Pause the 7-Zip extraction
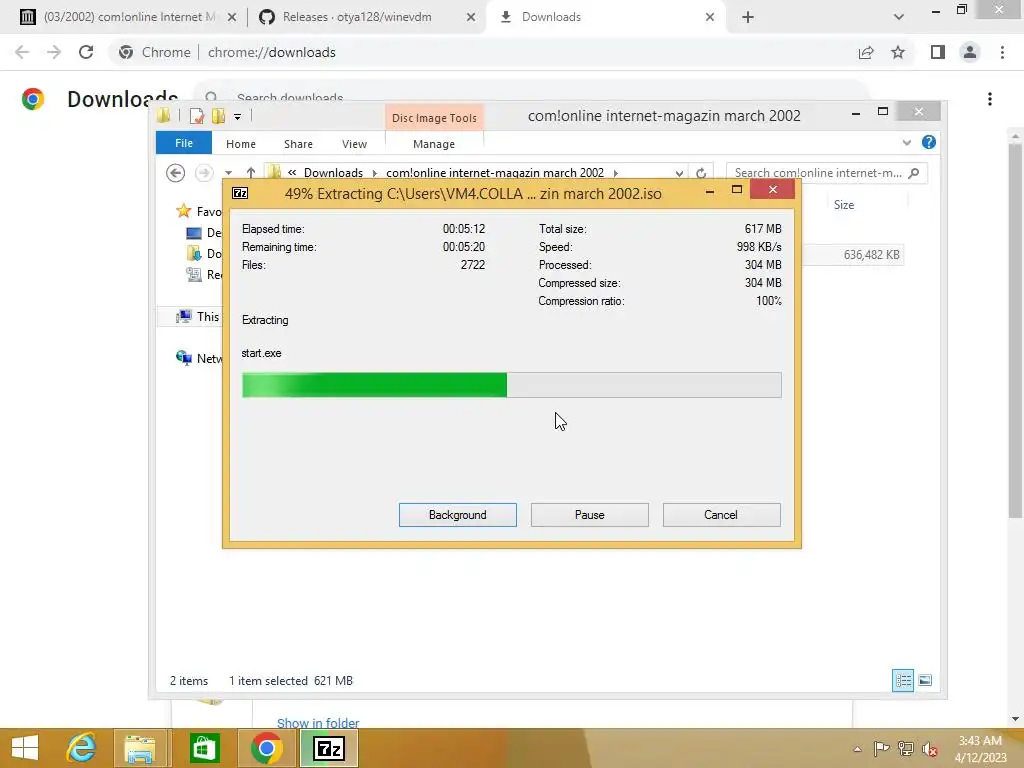Viewport: 1024px width, 768px height. (589, 515)
